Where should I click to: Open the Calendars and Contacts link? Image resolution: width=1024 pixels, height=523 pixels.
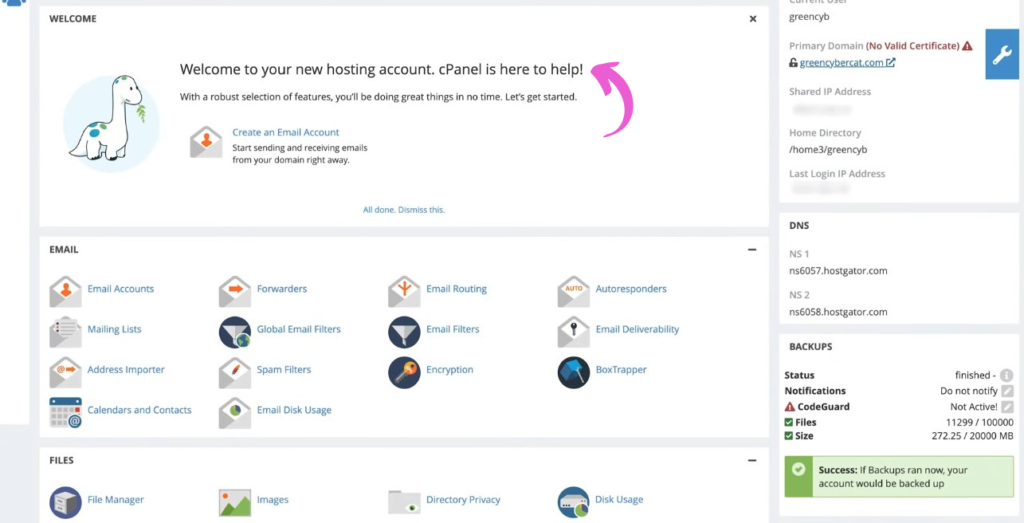[139, 410]
